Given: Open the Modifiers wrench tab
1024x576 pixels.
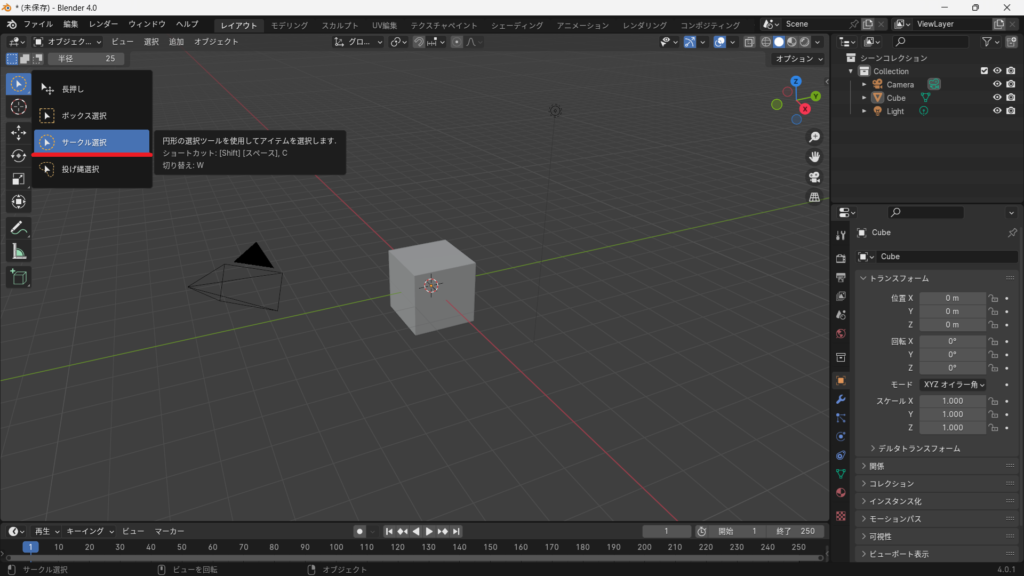Looking at the screenshot, I should (840, 399).
